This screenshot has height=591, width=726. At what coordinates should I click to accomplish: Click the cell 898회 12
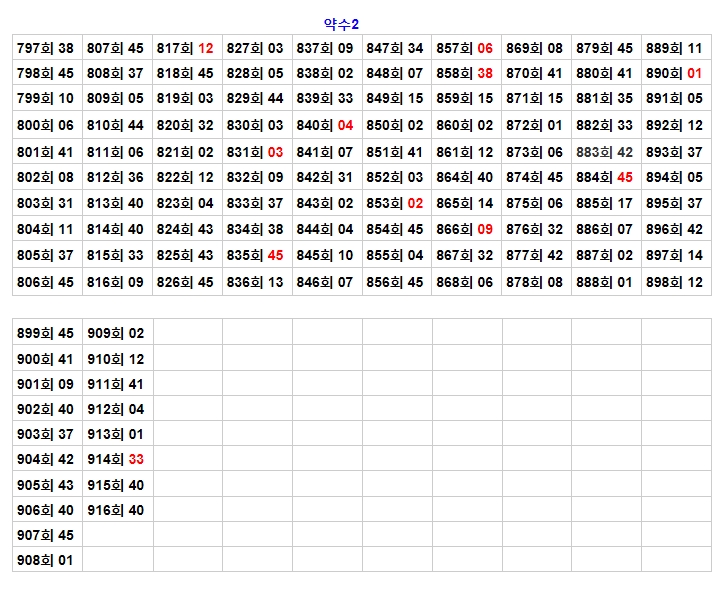point(675,283)
